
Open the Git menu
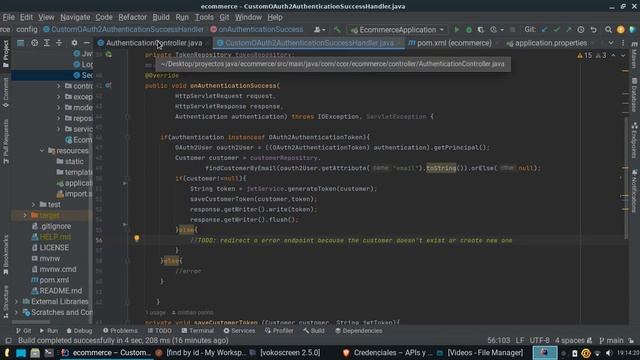[x=224, y=18]
